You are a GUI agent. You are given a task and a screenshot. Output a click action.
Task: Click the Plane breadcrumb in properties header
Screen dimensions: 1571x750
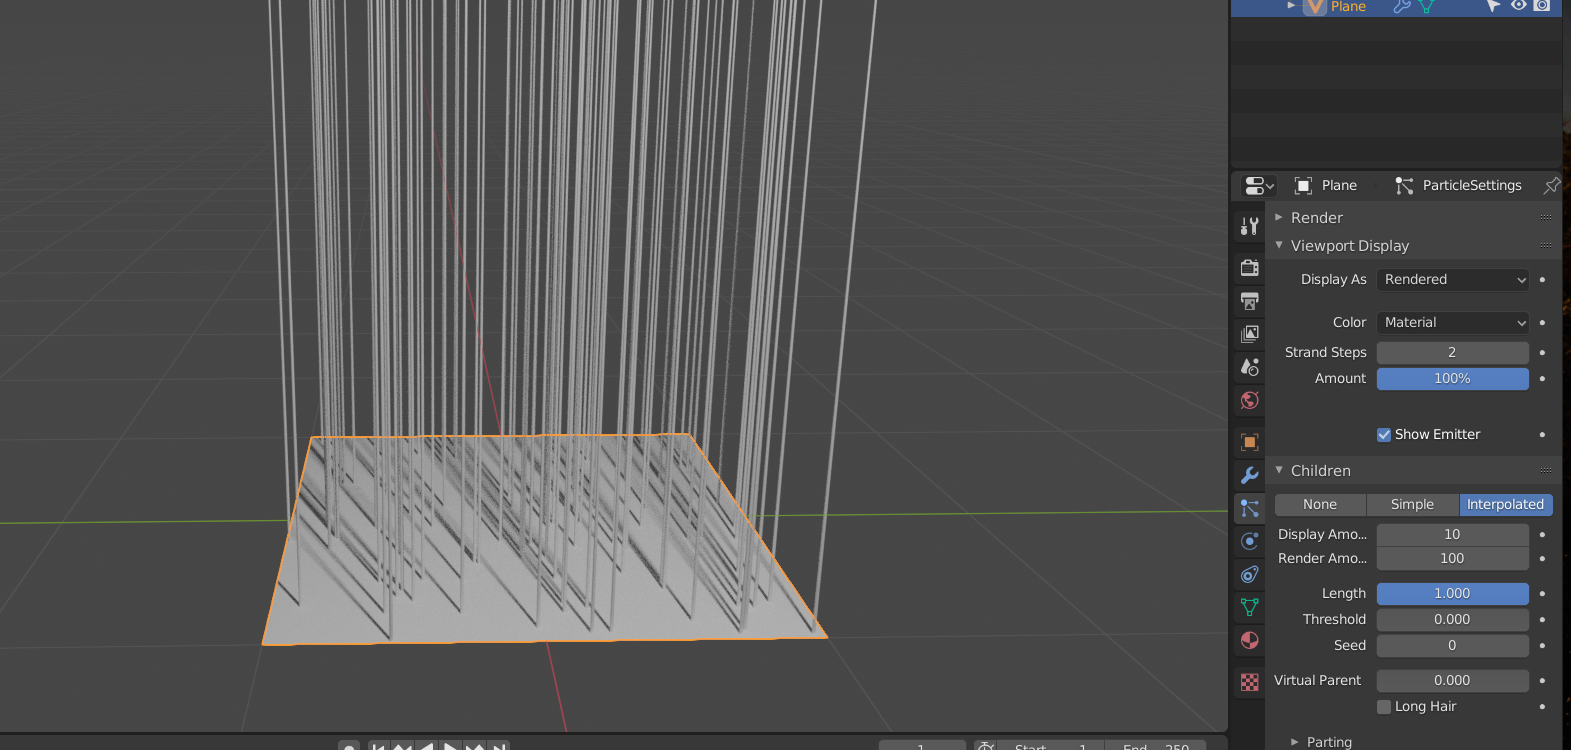(1339, 185)
